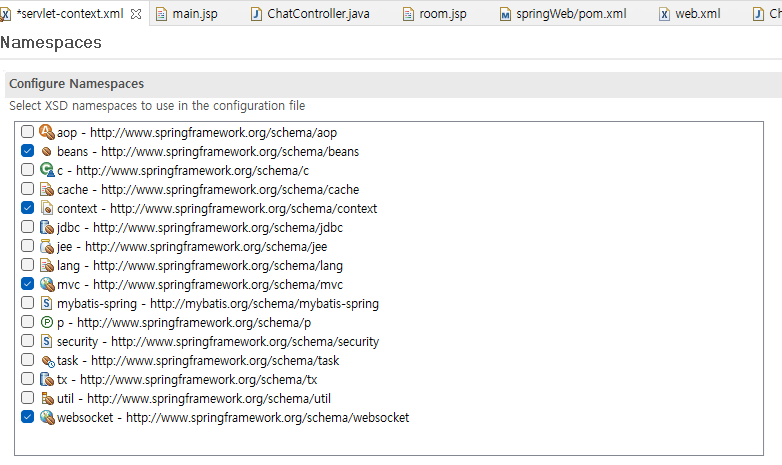Enable the cache namespace checkbox

coord(27,189)
